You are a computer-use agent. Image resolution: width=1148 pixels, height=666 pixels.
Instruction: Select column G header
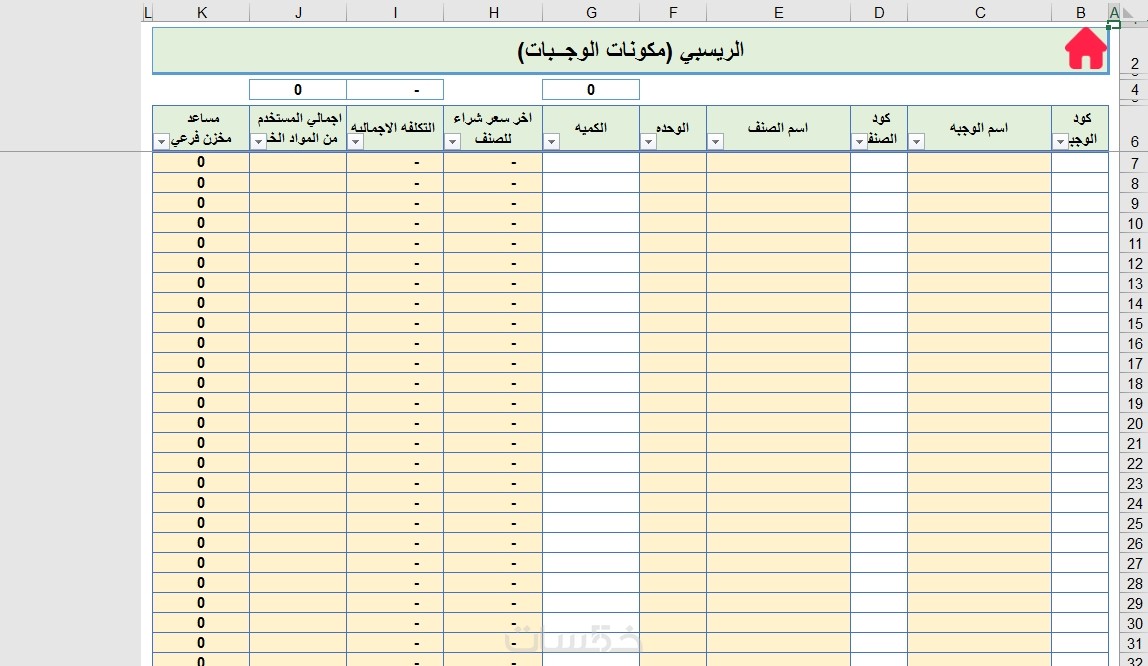pos(591,12)
